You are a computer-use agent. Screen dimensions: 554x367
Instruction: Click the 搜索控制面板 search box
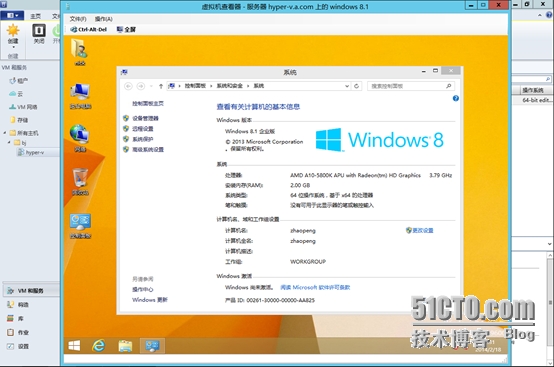pyautogui.click(x=411, y=86)
